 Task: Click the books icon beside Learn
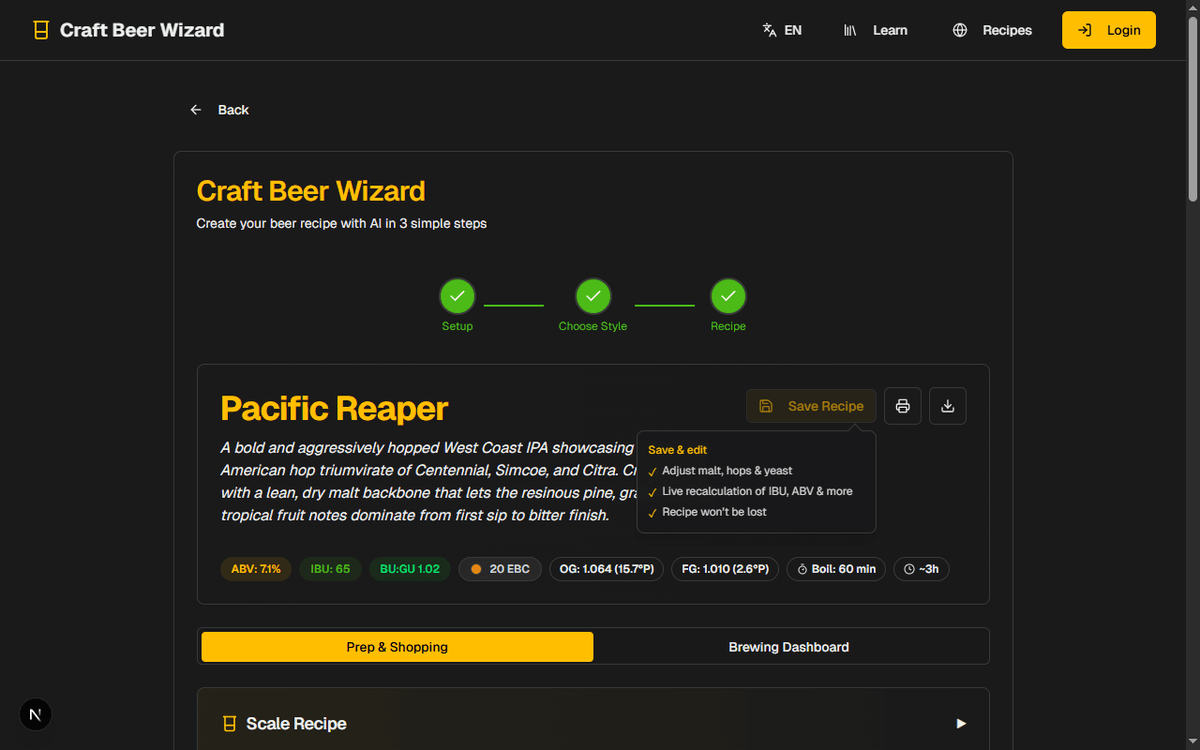pyautogui.click(x=850, y=30)
